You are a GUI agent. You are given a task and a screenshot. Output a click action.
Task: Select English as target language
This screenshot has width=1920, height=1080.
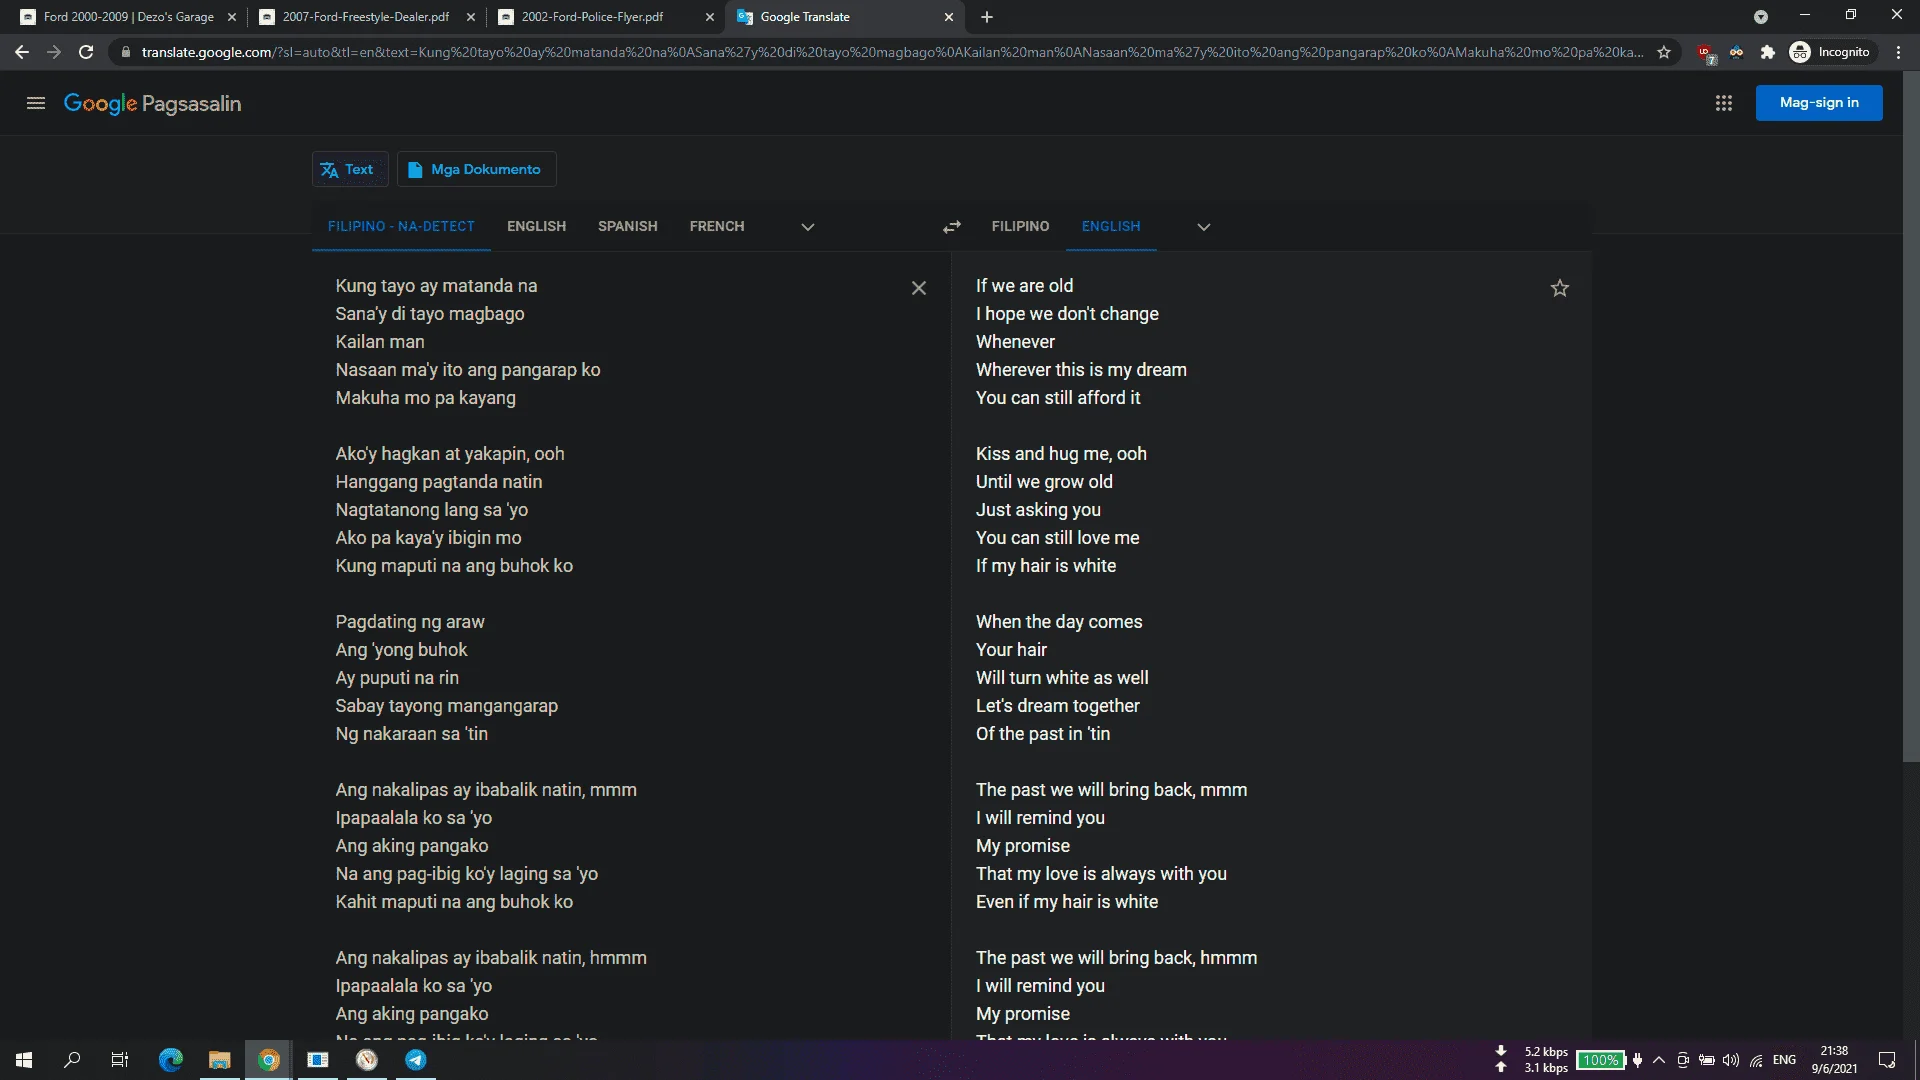[1111, 226]
